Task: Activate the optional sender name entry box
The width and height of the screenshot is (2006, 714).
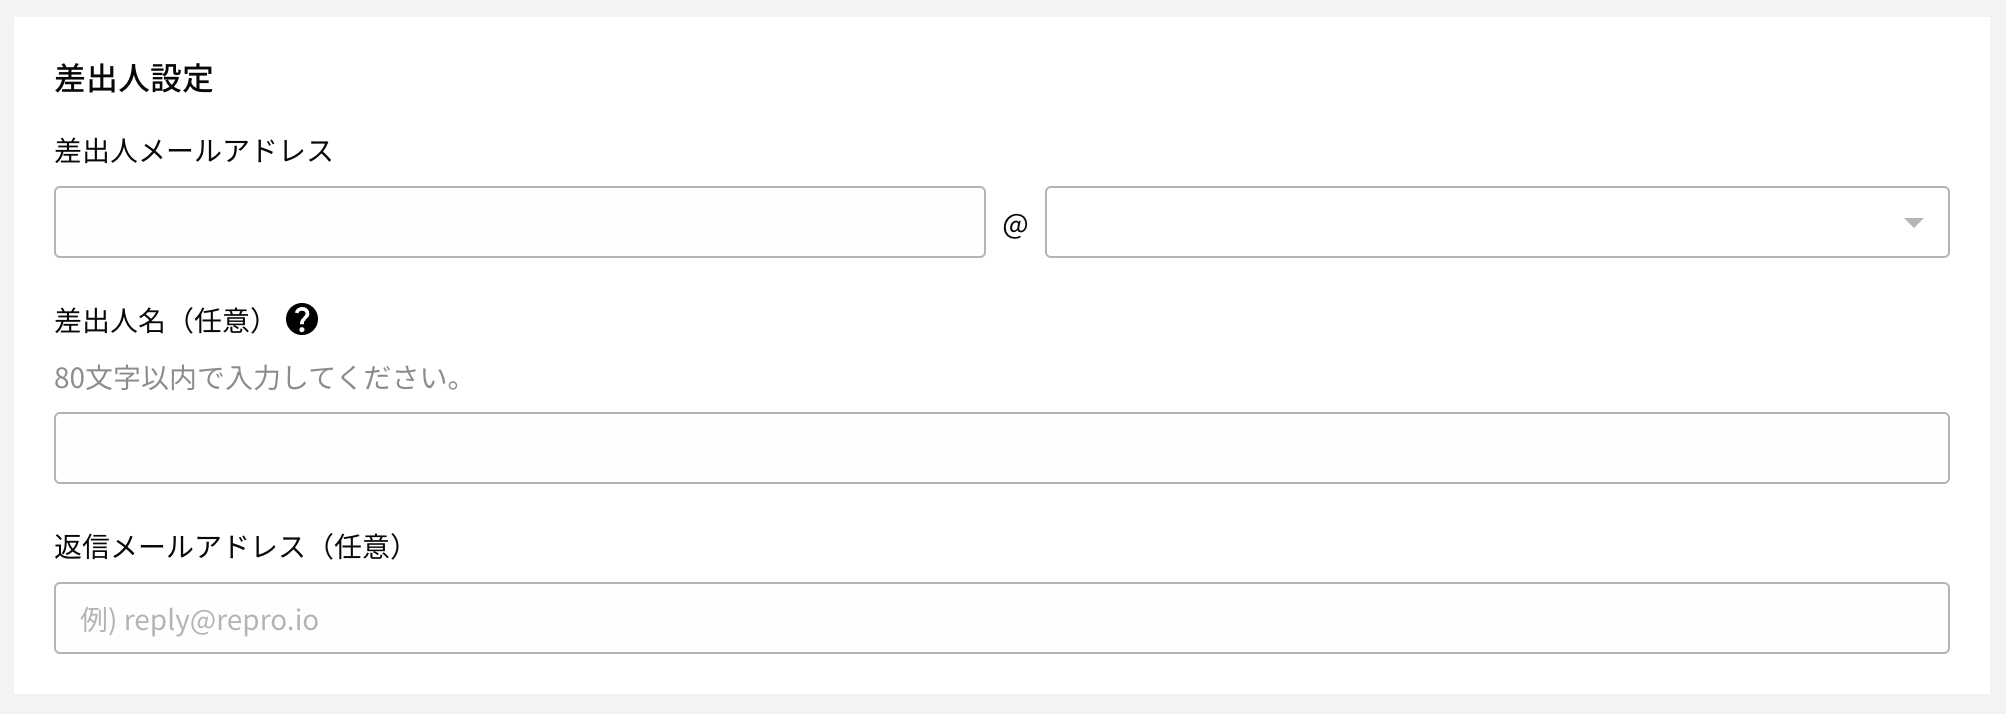Action: (x=1002, y=448)
